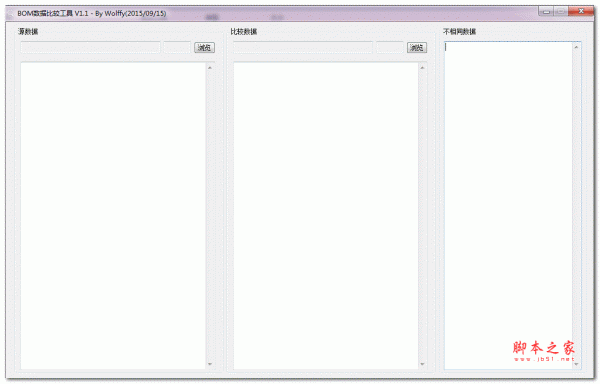600x384 pixels.
Task: Focus the small field beside source path
Action: point(177,47)
